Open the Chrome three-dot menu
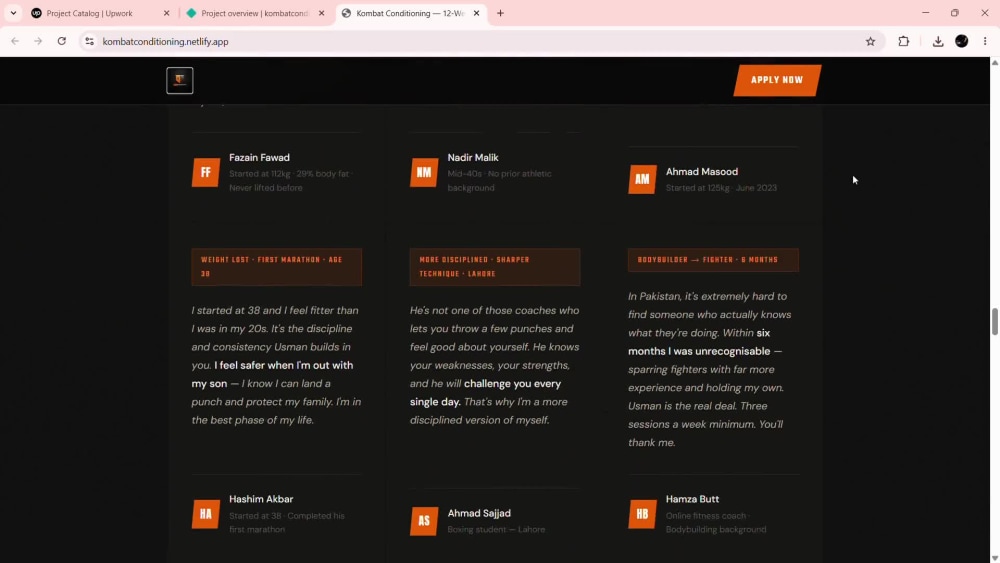Image resolution: width=1000 pixels, height=563 pixels. (985, 41)
